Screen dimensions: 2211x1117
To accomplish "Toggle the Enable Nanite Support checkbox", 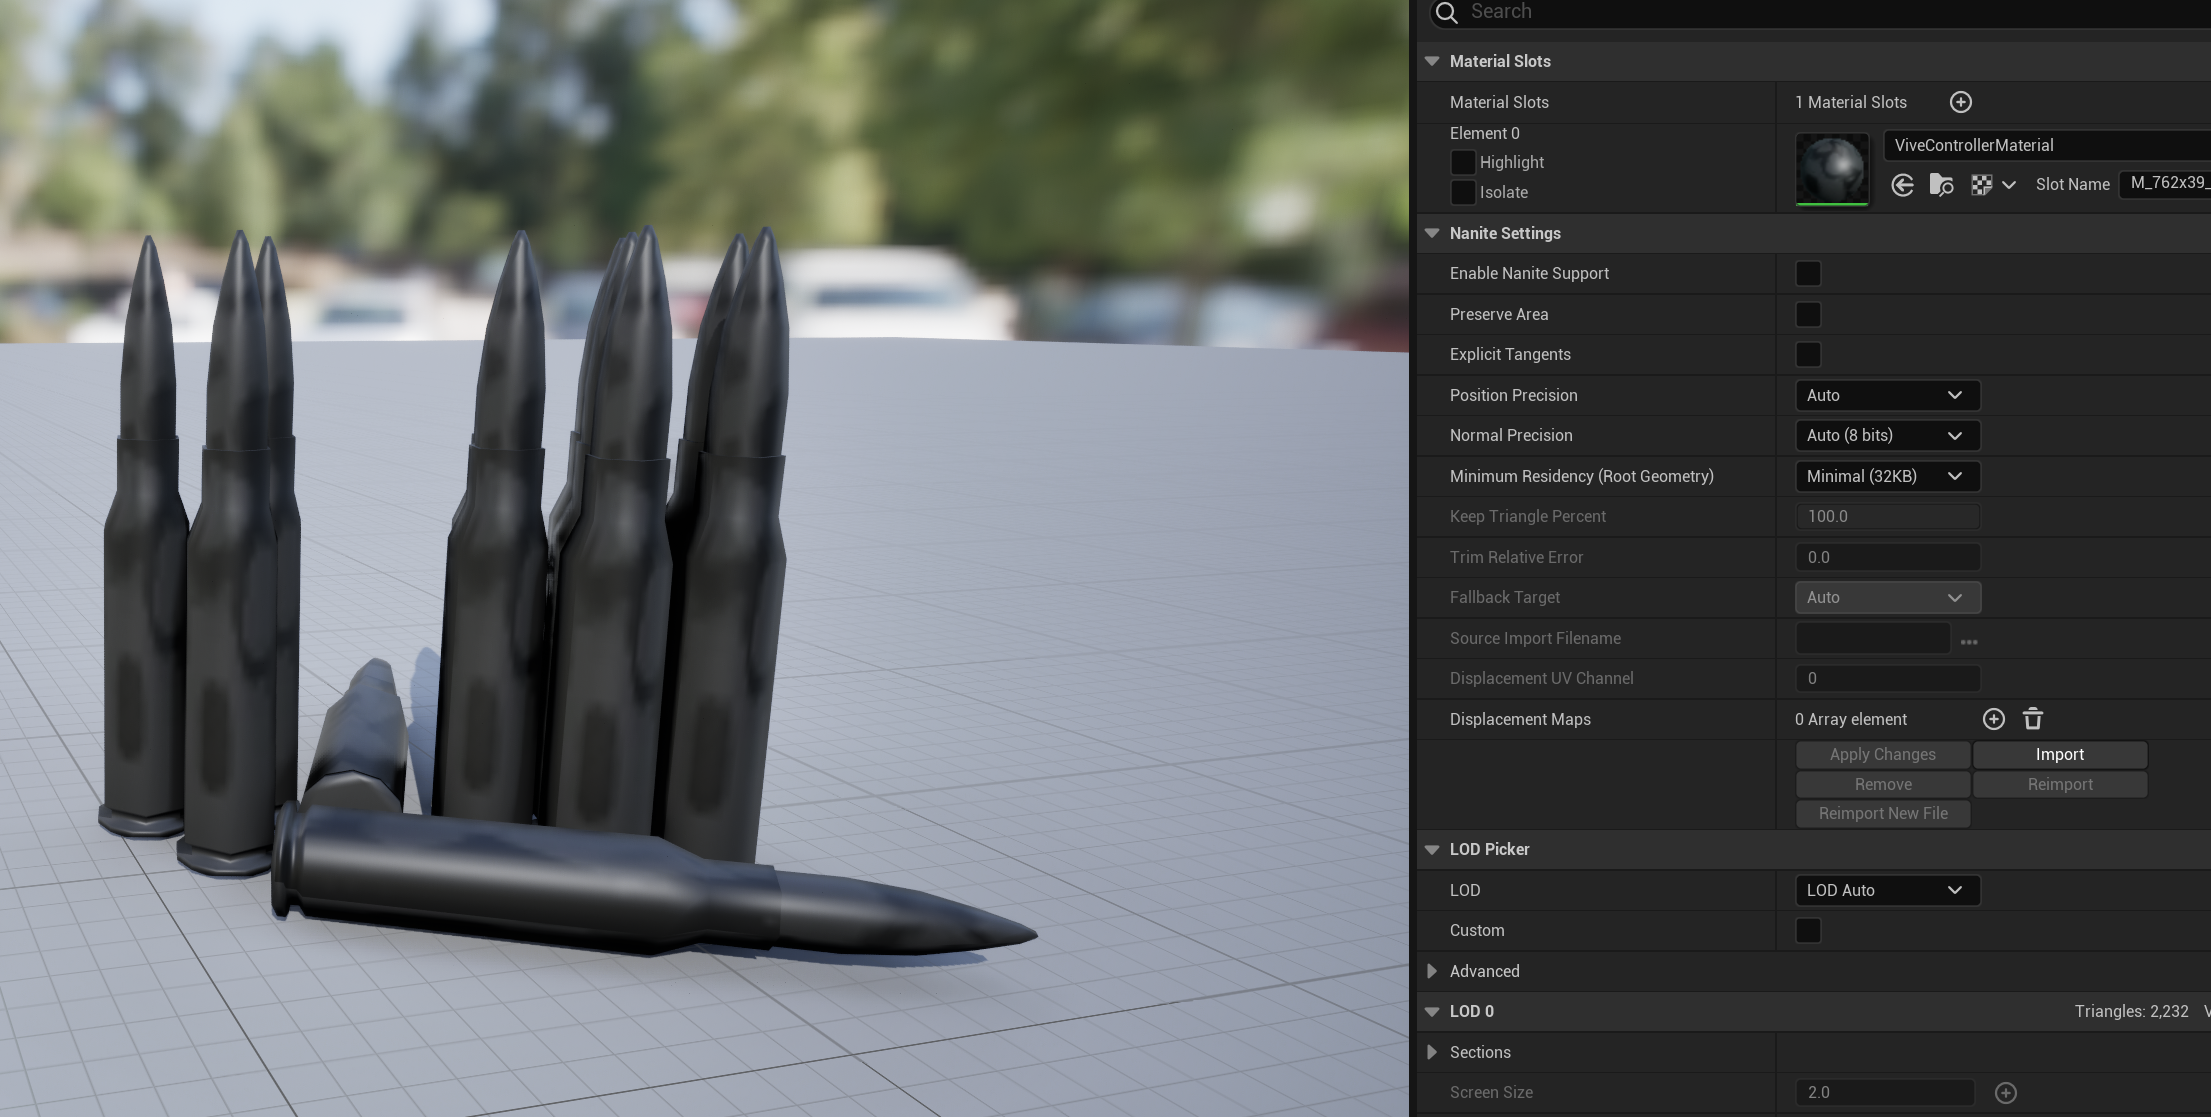I will point(1808,273).
